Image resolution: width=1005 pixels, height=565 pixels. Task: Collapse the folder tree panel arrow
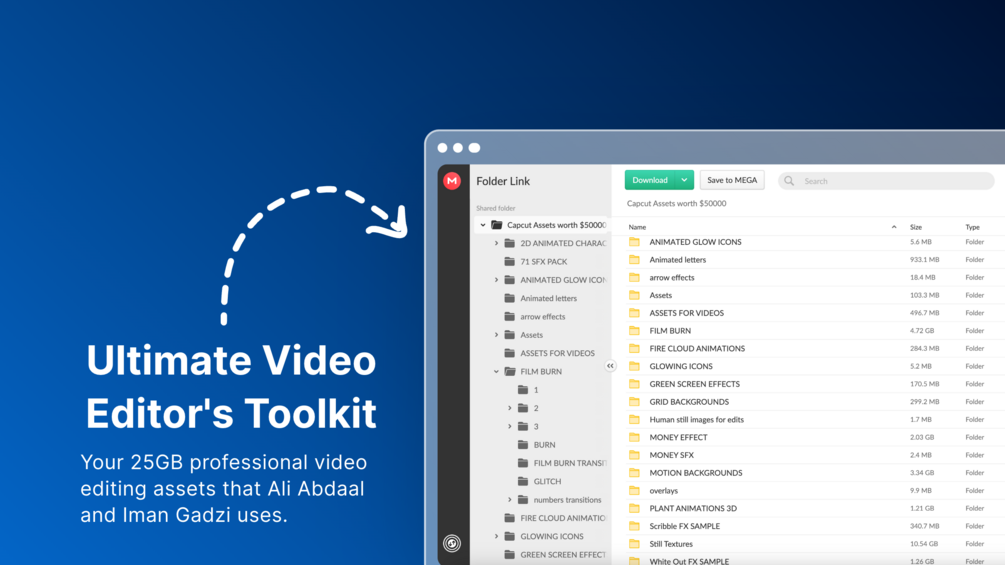click(610, 366)
